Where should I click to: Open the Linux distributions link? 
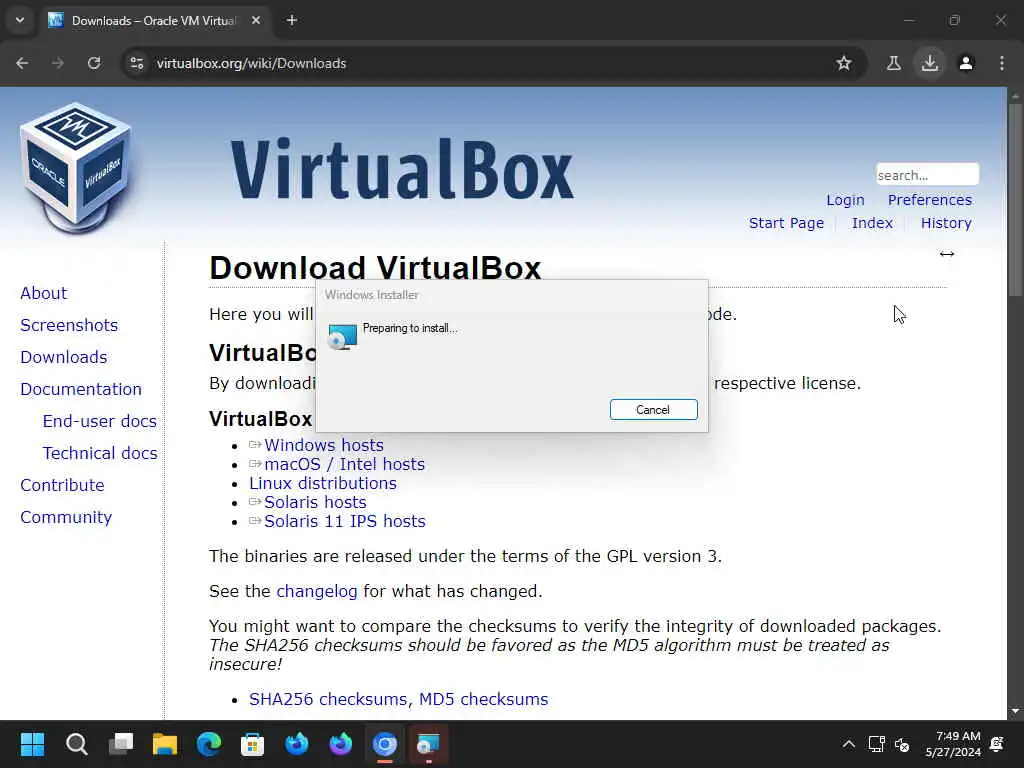[x=323, y=483]
